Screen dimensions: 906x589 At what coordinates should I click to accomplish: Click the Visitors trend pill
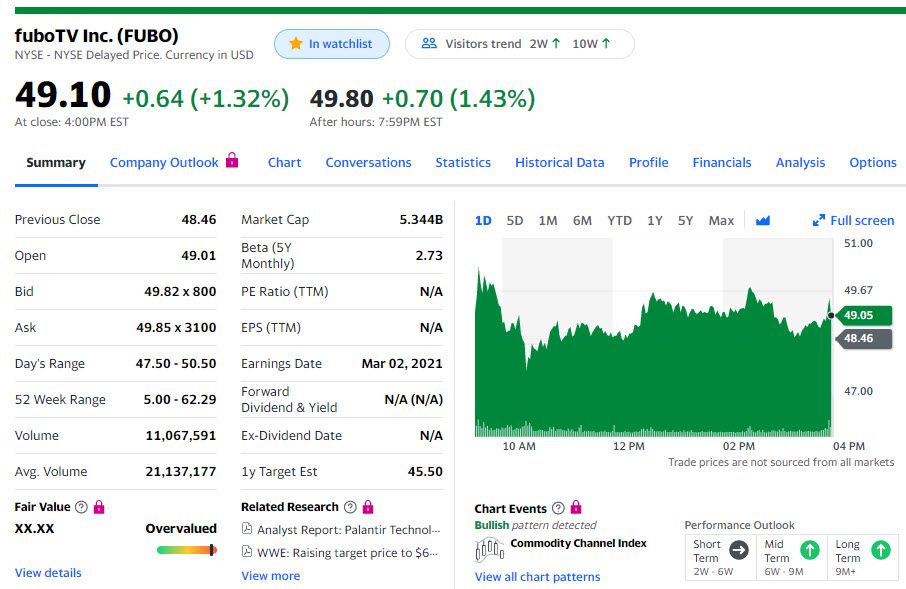pyautogui.click(x=519, y=44)
